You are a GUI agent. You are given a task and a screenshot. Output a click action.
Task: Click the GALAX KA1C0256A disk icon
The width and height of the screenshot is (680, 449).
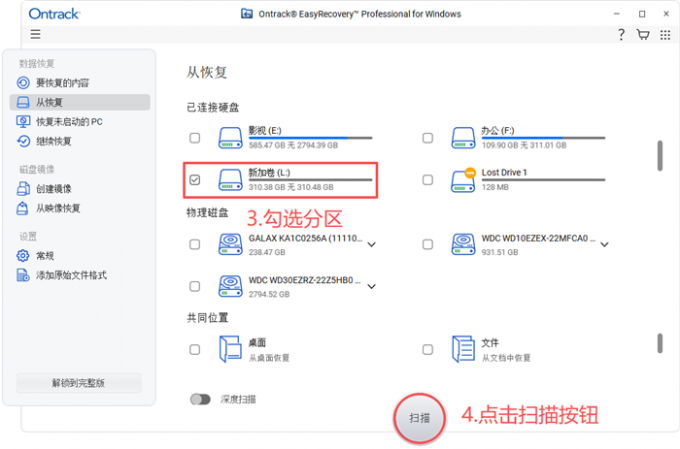[x=230, y=244]
